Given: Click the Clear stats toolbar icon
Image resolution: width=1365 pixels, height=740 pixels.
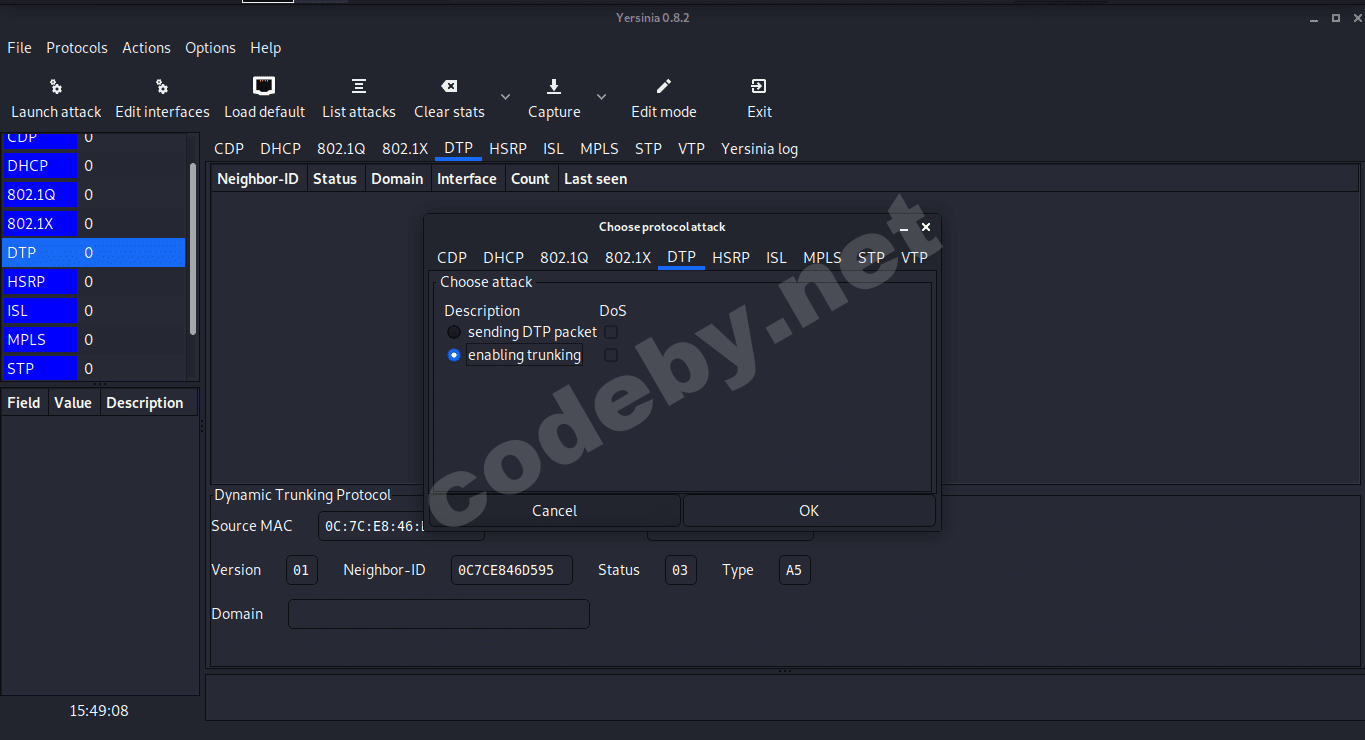Looking at the screenshot, I should coord(448,96).
